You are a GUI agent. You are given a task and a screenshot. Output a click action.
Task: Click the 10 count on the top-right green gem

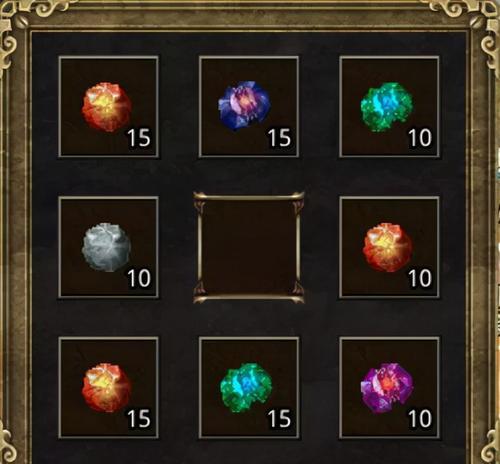[x=420, y=138]
